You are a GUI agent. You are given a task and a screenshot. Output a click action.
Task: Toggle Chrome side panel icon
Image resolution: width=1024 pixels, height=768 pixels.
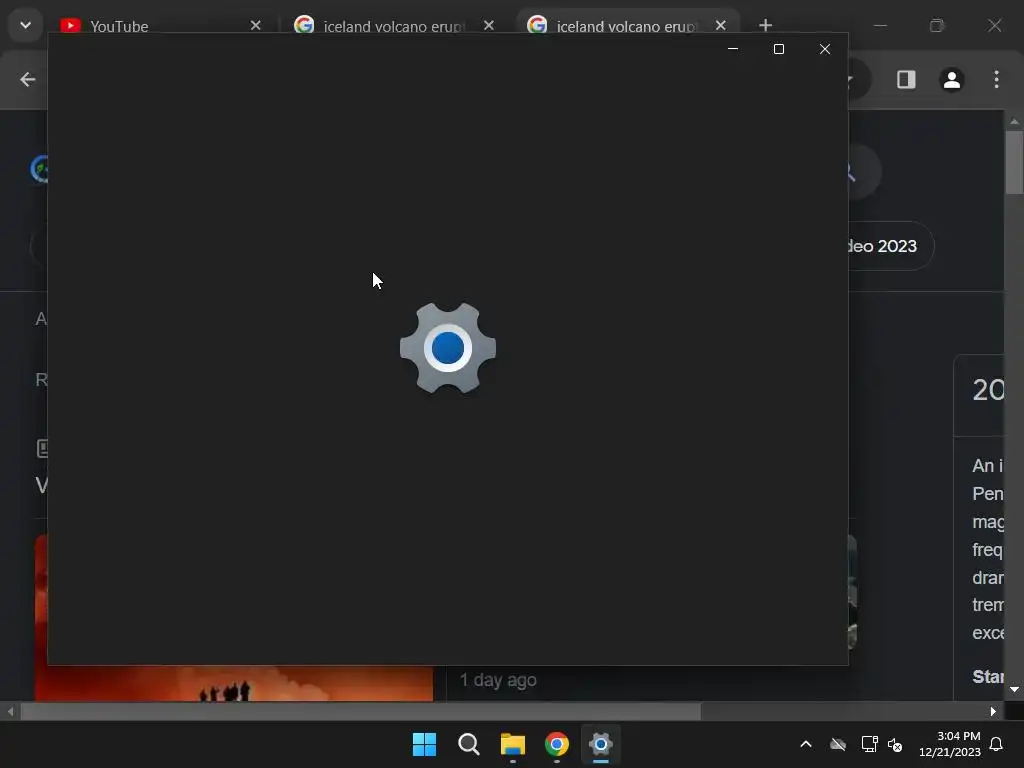(x=906, y=80)
